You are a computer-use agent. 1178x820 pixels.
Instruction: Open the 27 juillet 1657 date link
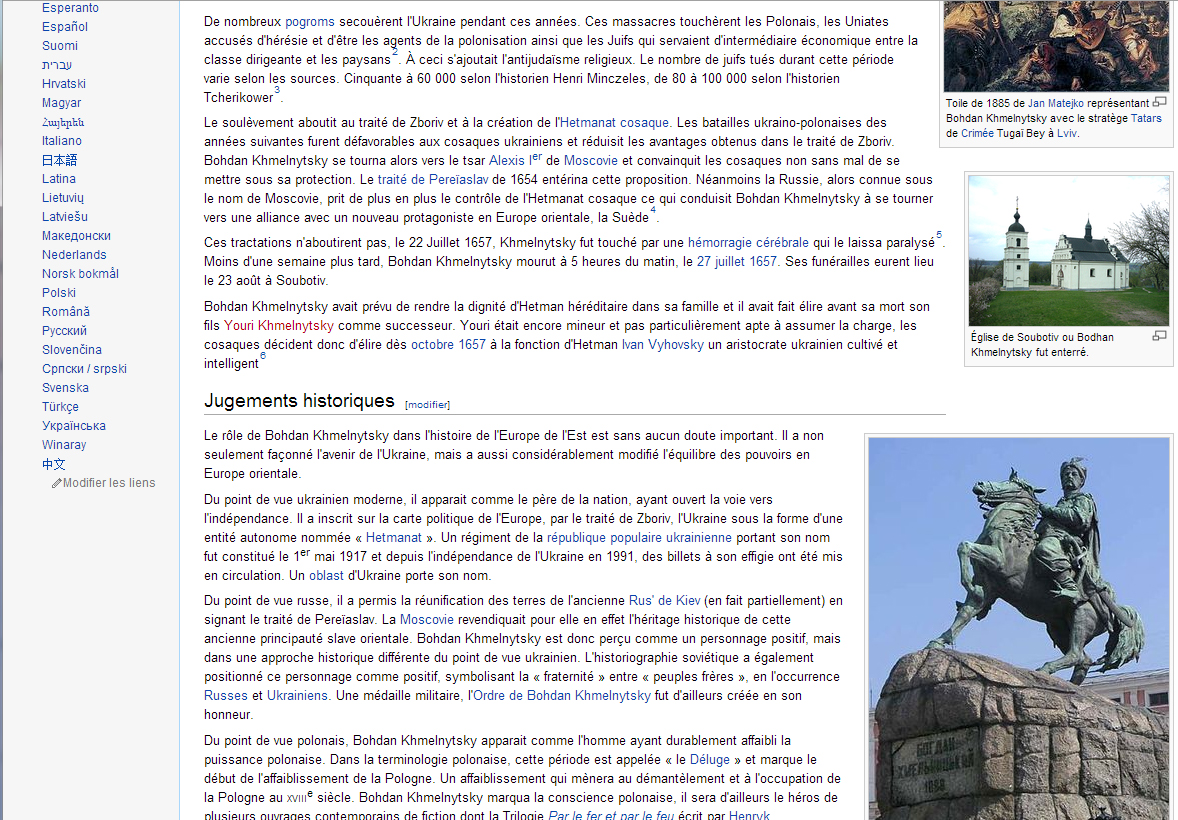tap(736, 262)
